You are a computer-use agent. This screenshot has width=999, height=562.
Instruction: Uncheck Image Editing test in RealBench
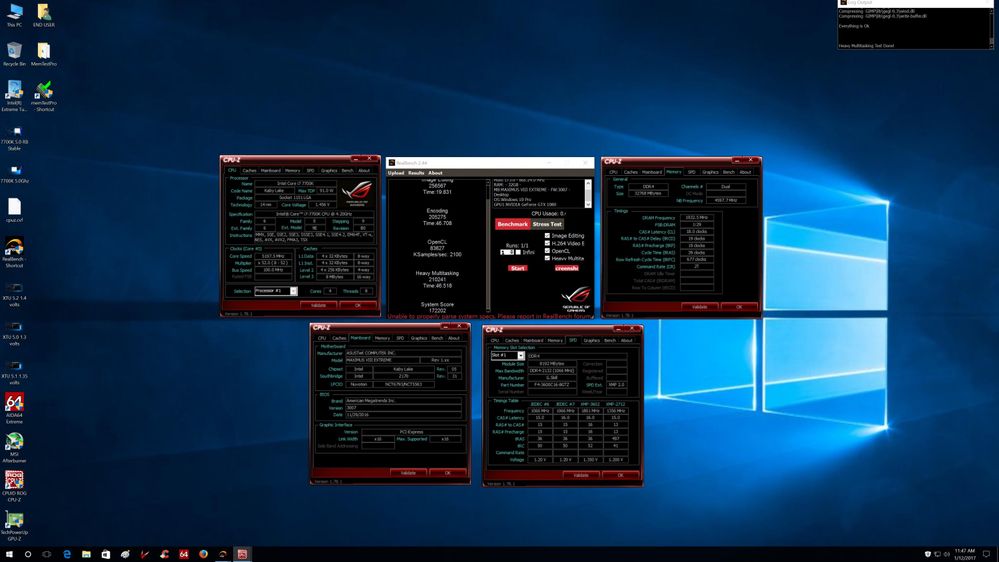click(547, 236)
